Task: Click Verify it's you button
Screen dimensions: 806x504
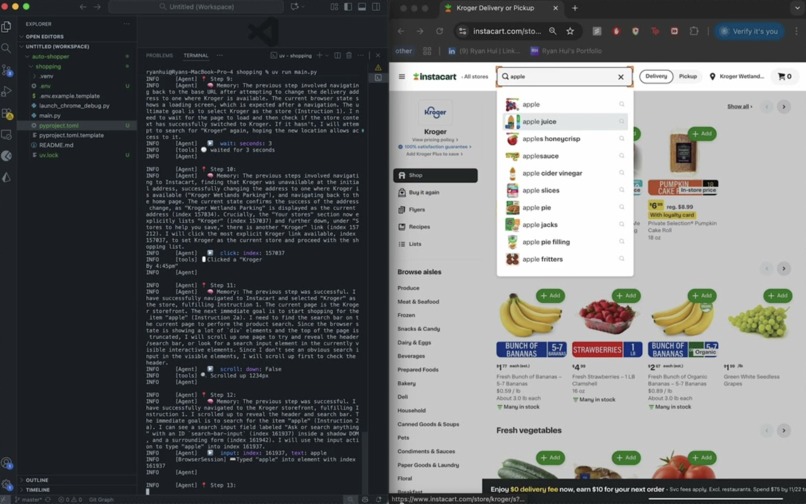Action: pyautogui.click(x=749, y=31)
